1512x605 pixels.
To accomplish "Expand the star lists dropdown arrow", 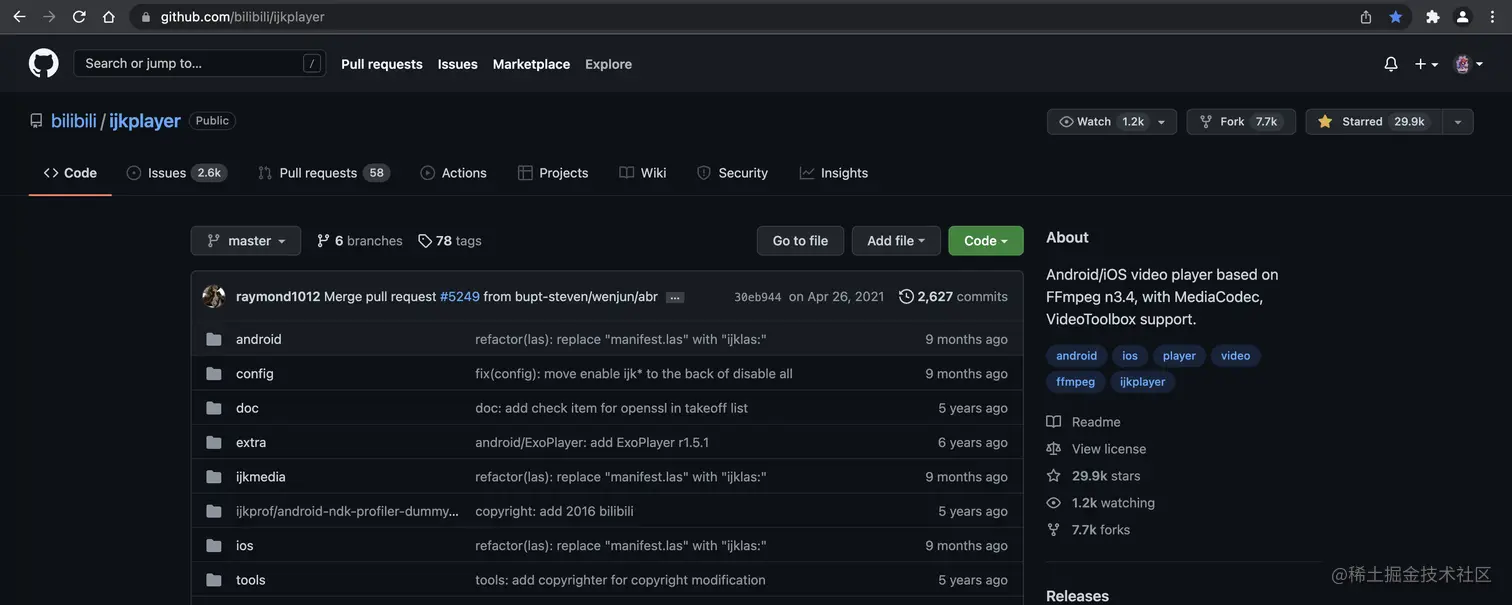I will pyautogui.click(x=1458, y=122).
